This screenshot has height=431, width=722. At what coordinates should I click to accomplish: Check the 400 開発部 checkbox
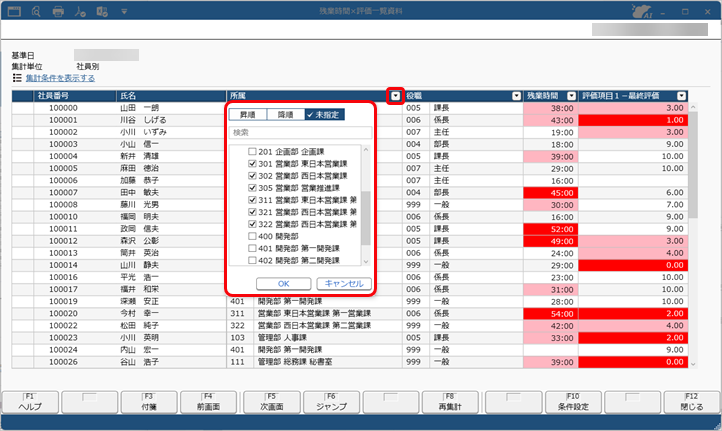pos(252,236)
